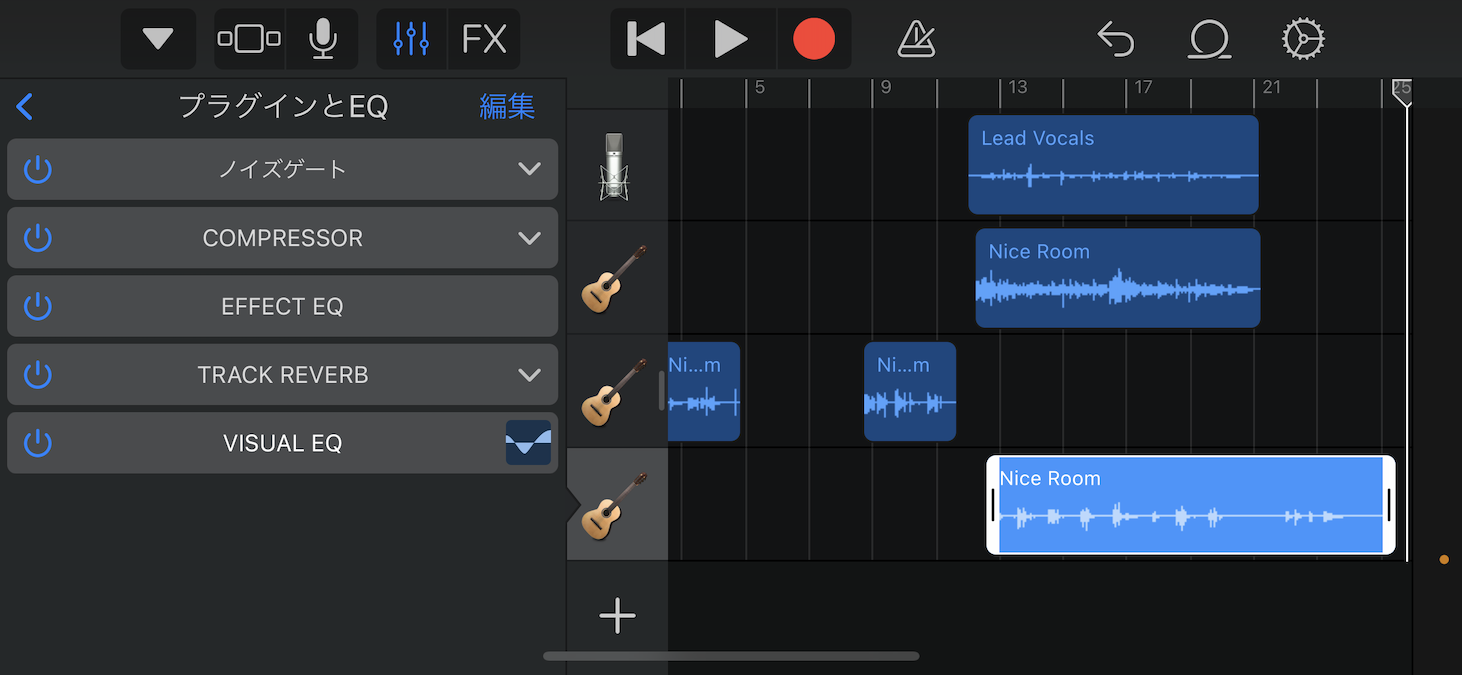Tap bar 5 on the ruler
This screenshot has width=1462, height=675.
759,88
